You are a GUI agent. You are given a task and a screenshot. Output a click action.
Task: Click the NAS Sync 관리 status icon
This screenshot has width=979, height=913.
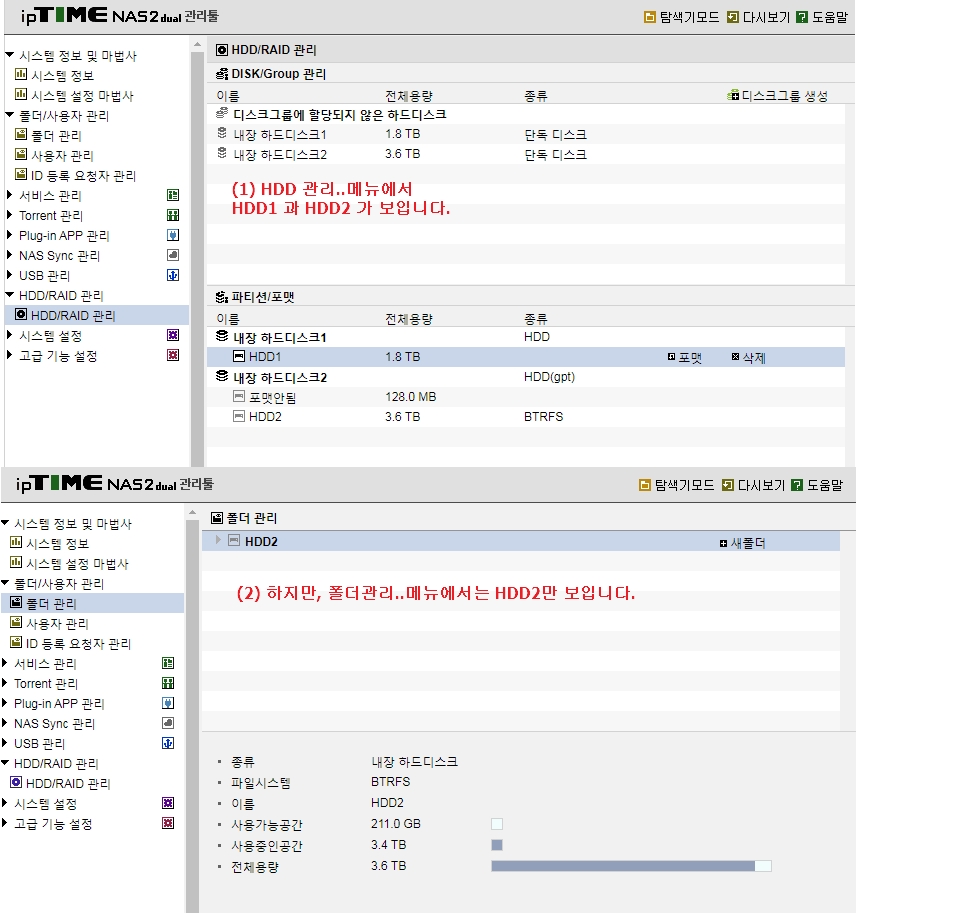pos(173,255)
